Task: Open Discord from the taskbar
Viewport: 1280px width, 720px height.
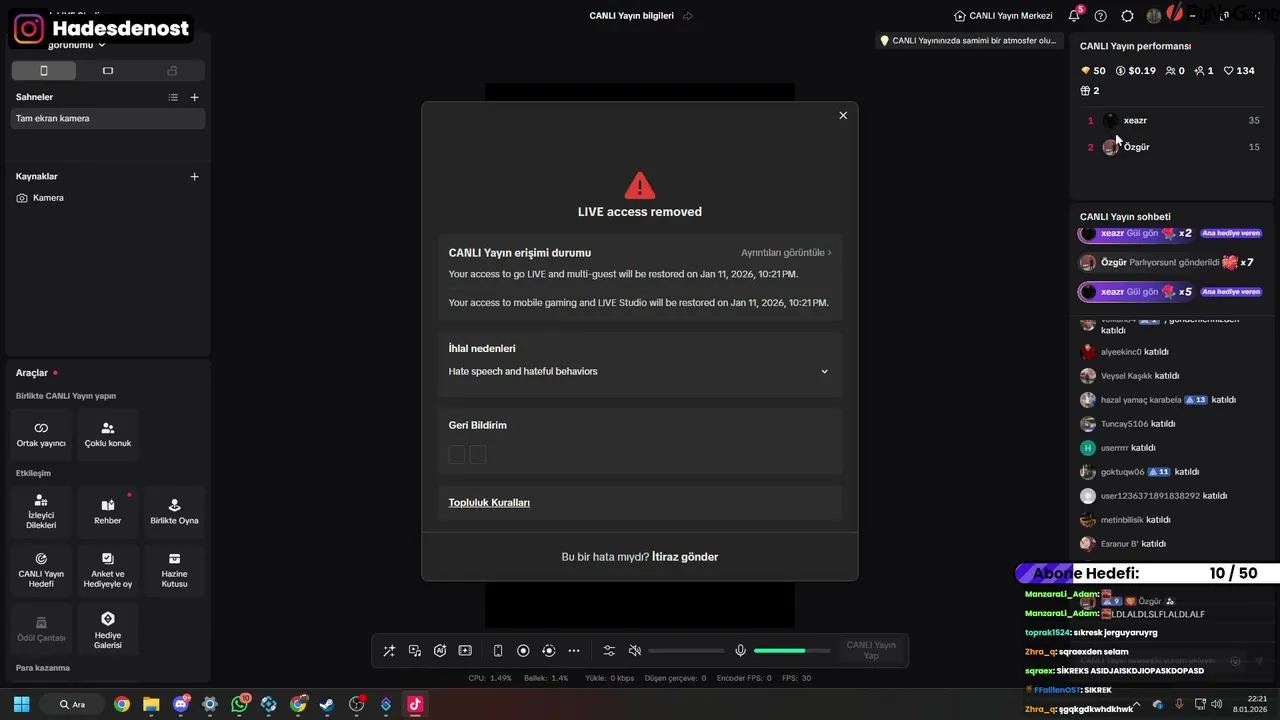Action: tap(181, 704)
